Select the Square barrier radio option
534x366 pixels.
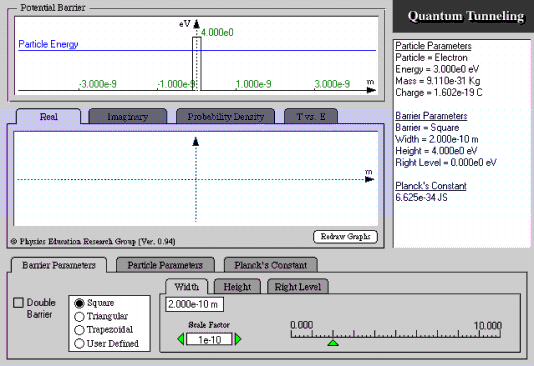[x=79, y=303]
